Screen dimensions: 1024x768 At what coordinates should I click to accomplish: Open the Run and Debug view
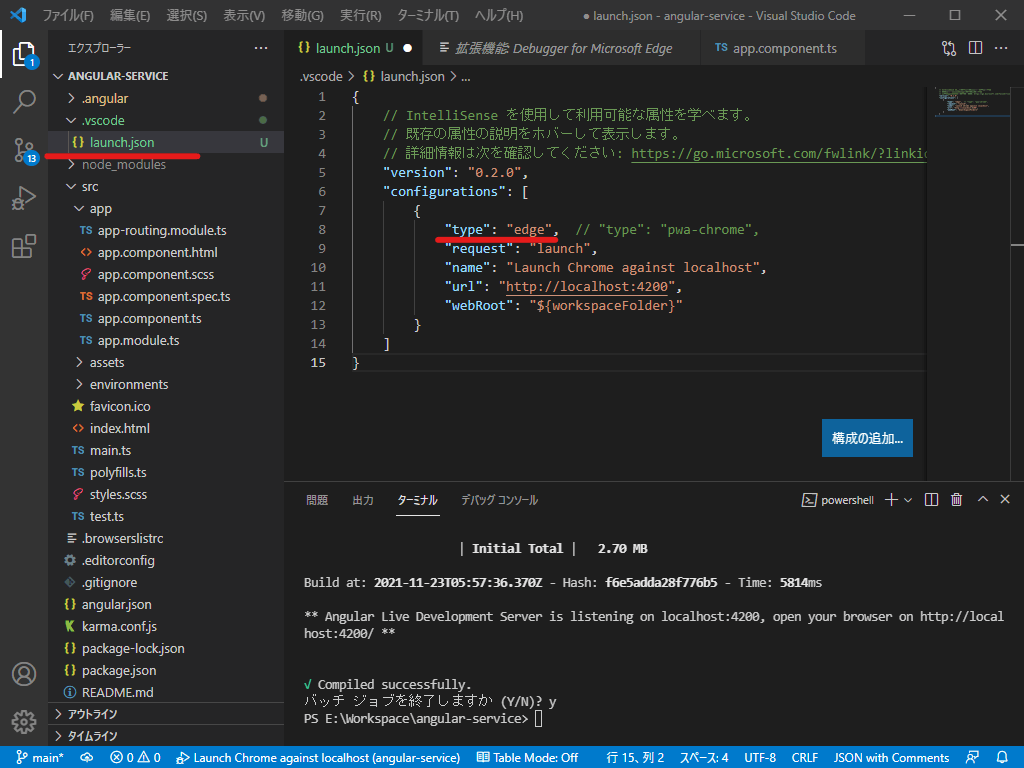pos(24,198)
